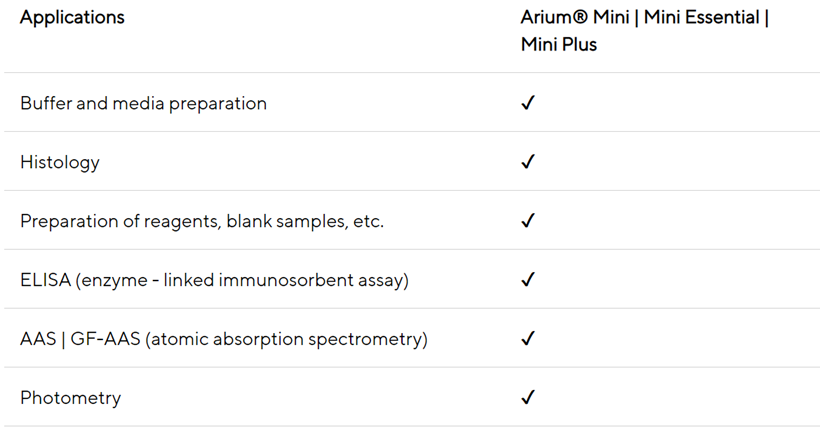Click the checkmark in the ELISA row

(x=528, y=280)
